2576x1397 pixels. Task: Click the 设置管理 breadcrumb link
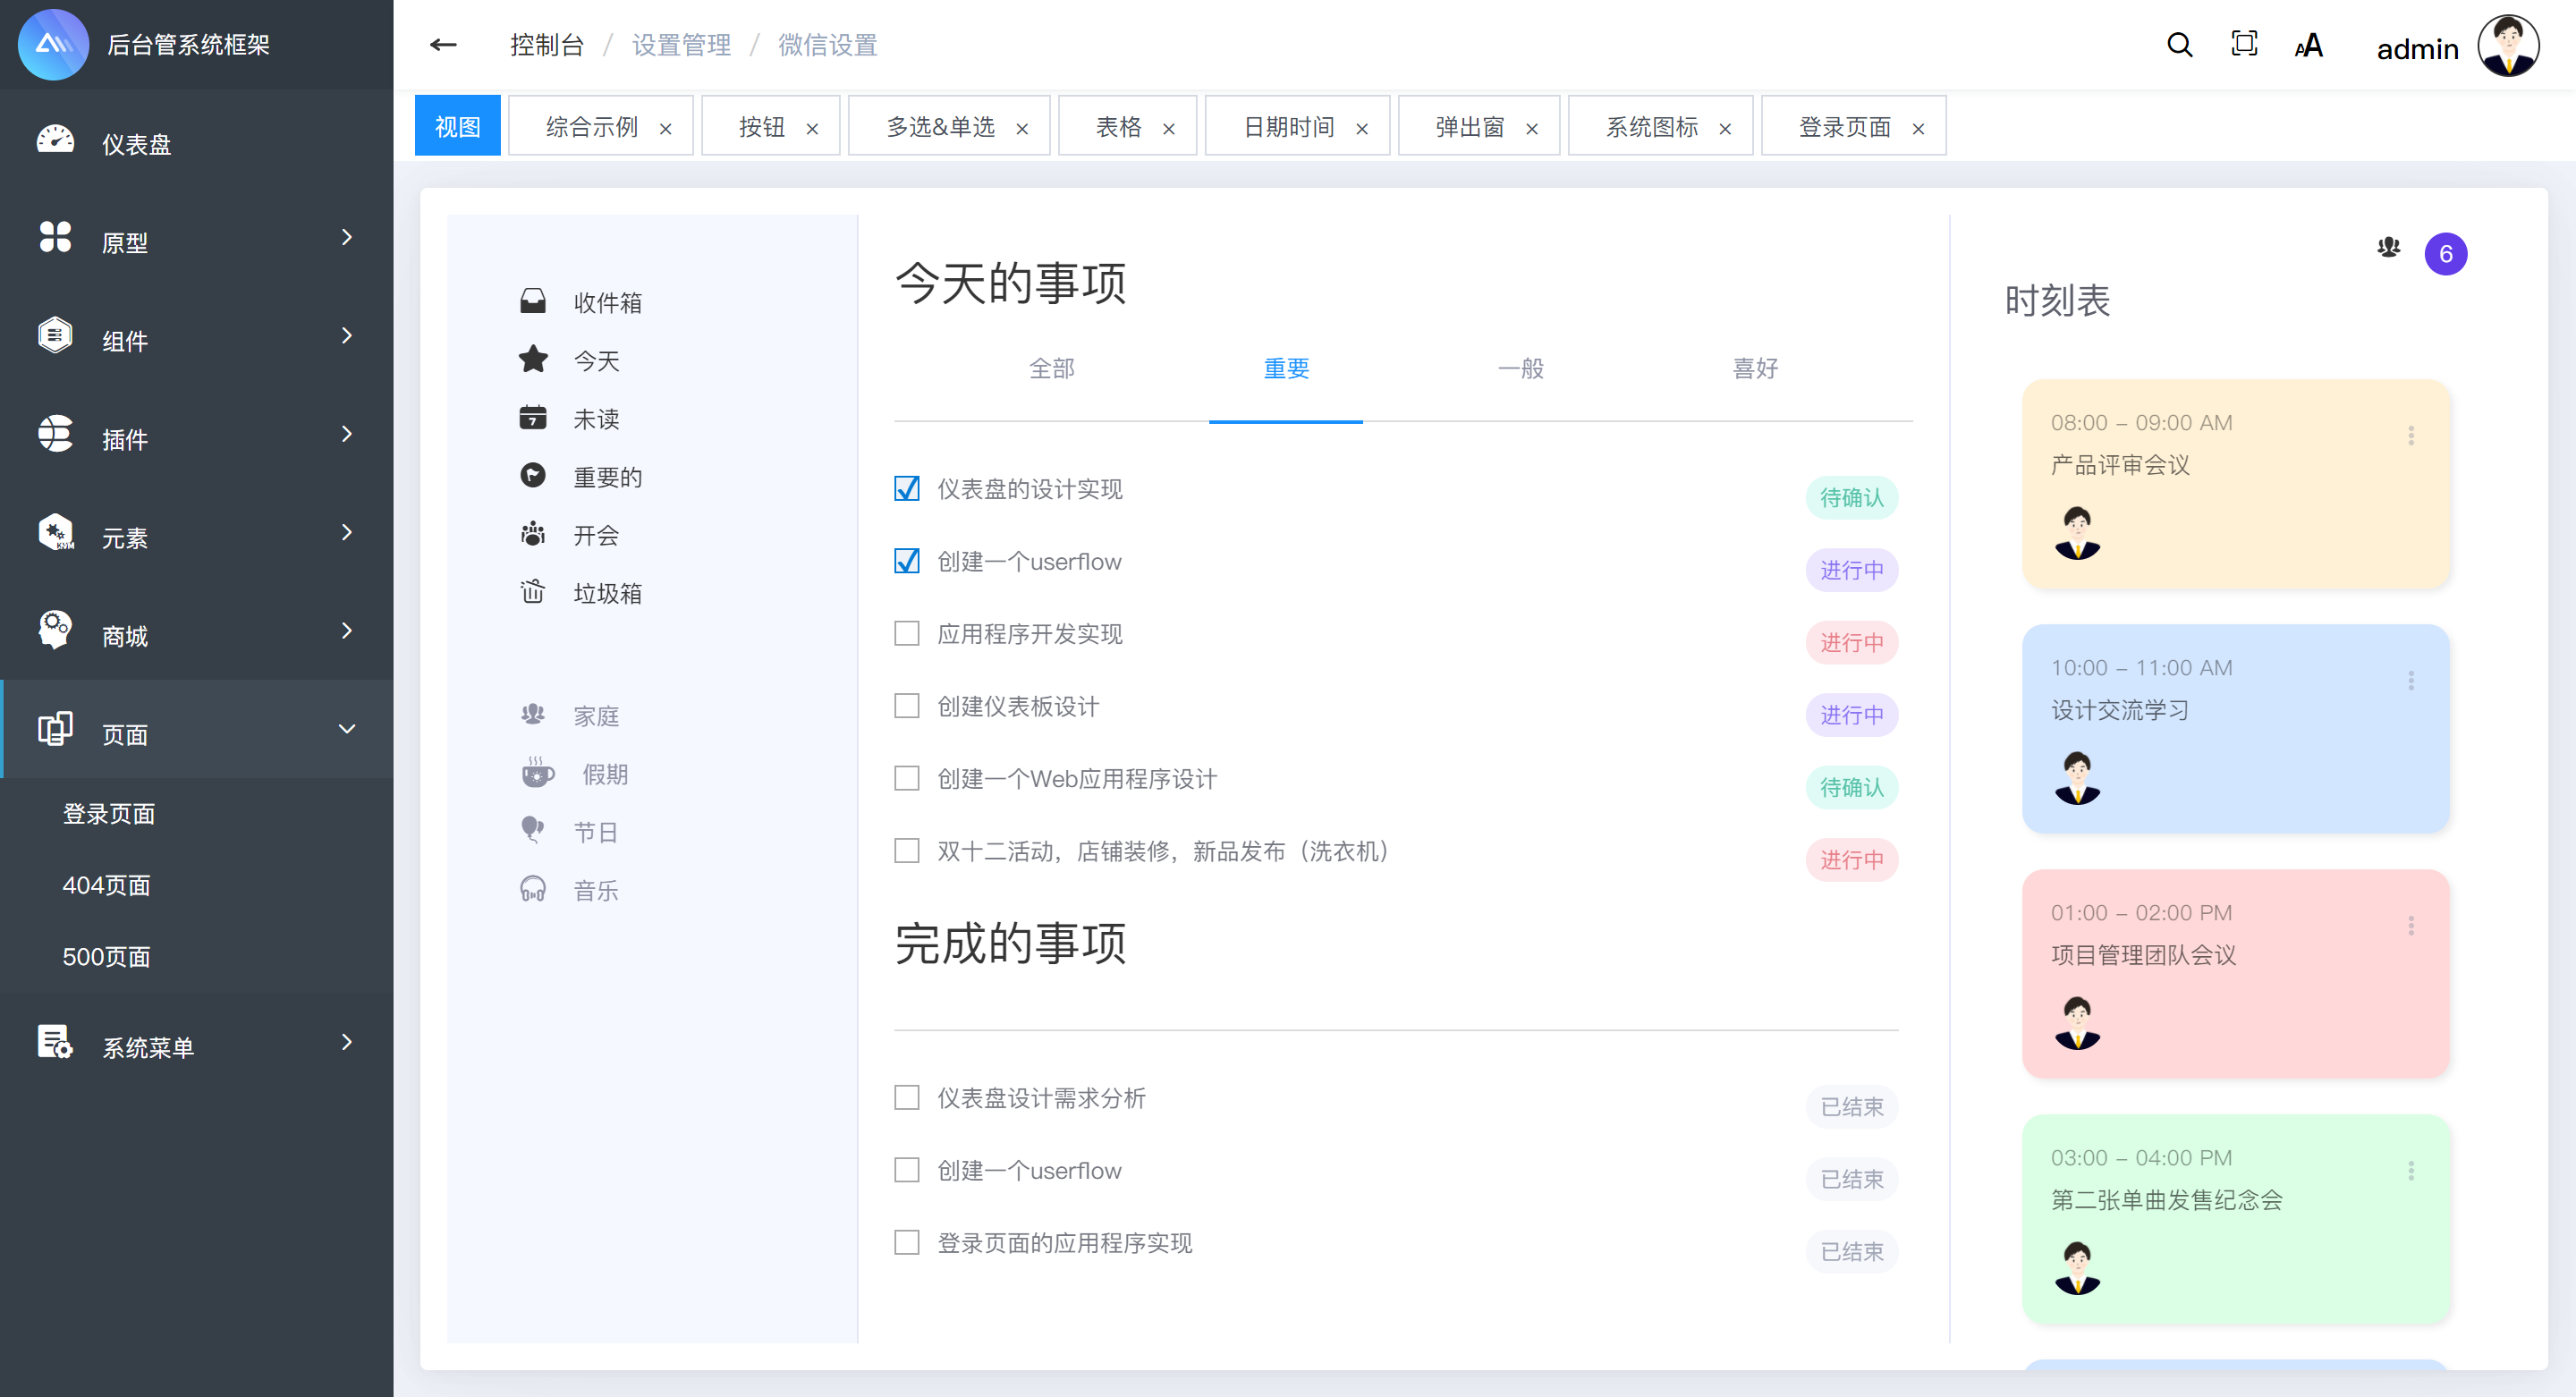pyautogui.click(x=681, y=45)
